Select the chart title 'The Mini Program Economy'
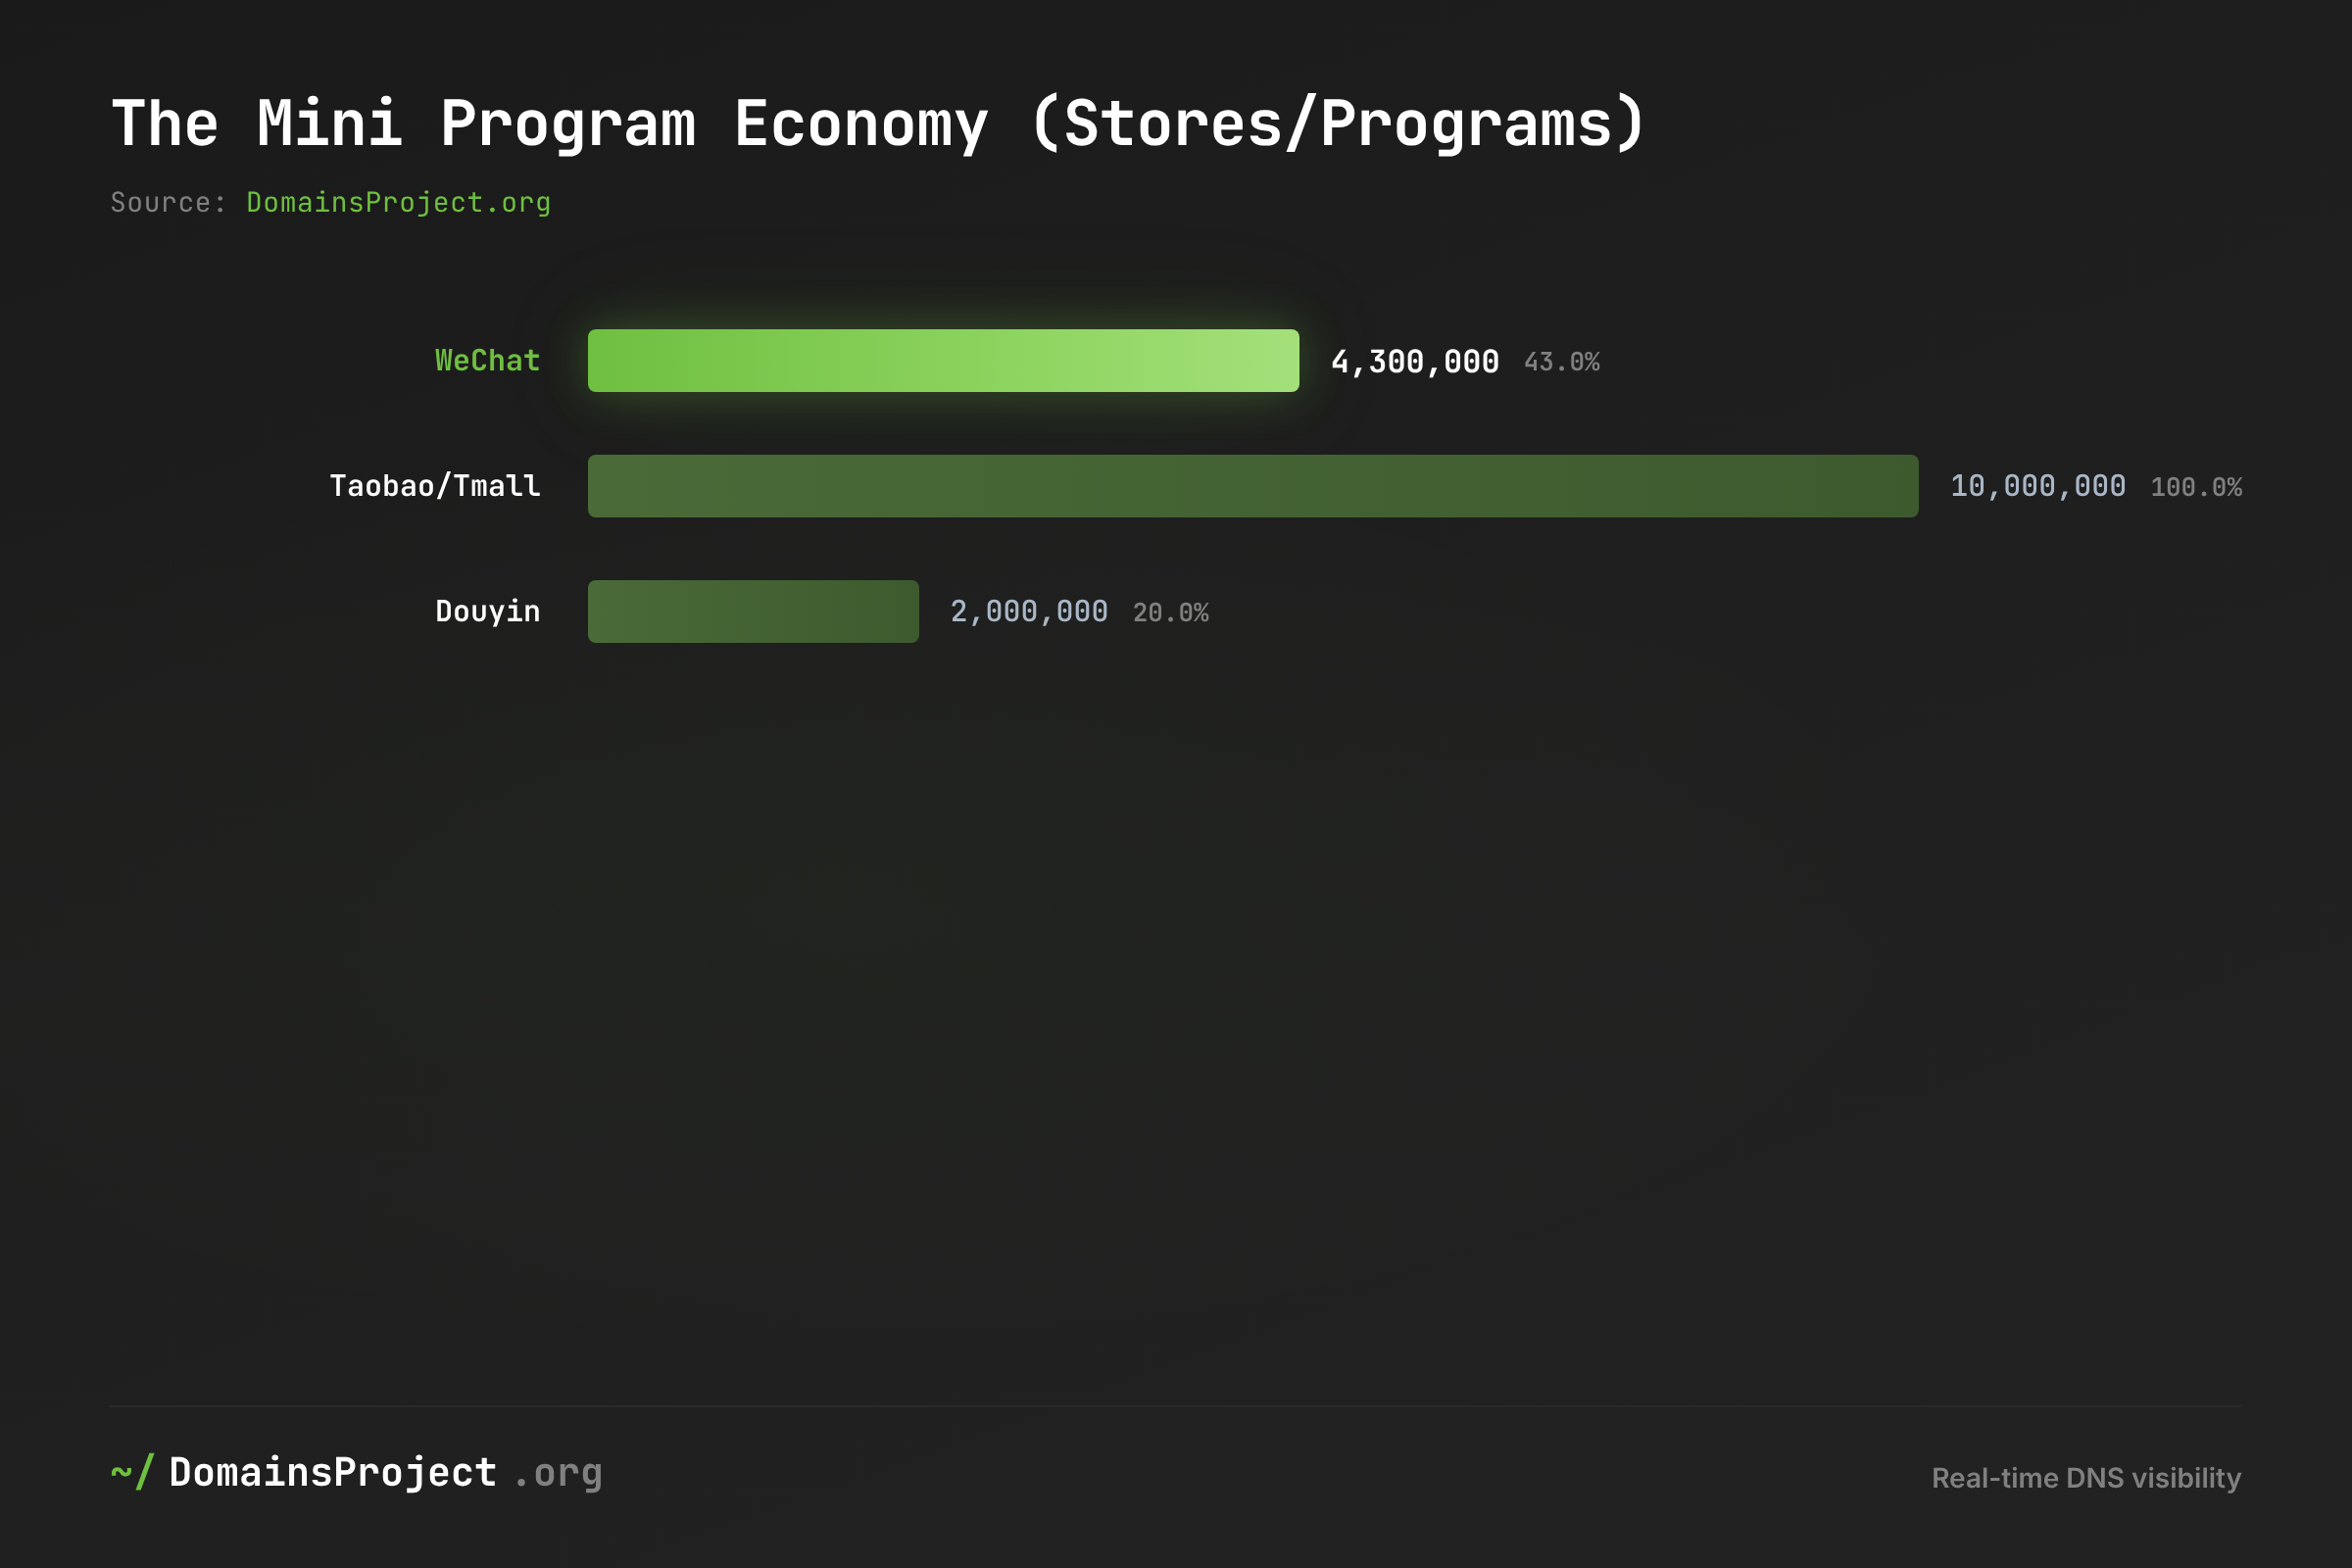The width and height of the screenshot is (2352, 1568). (549, 124)
